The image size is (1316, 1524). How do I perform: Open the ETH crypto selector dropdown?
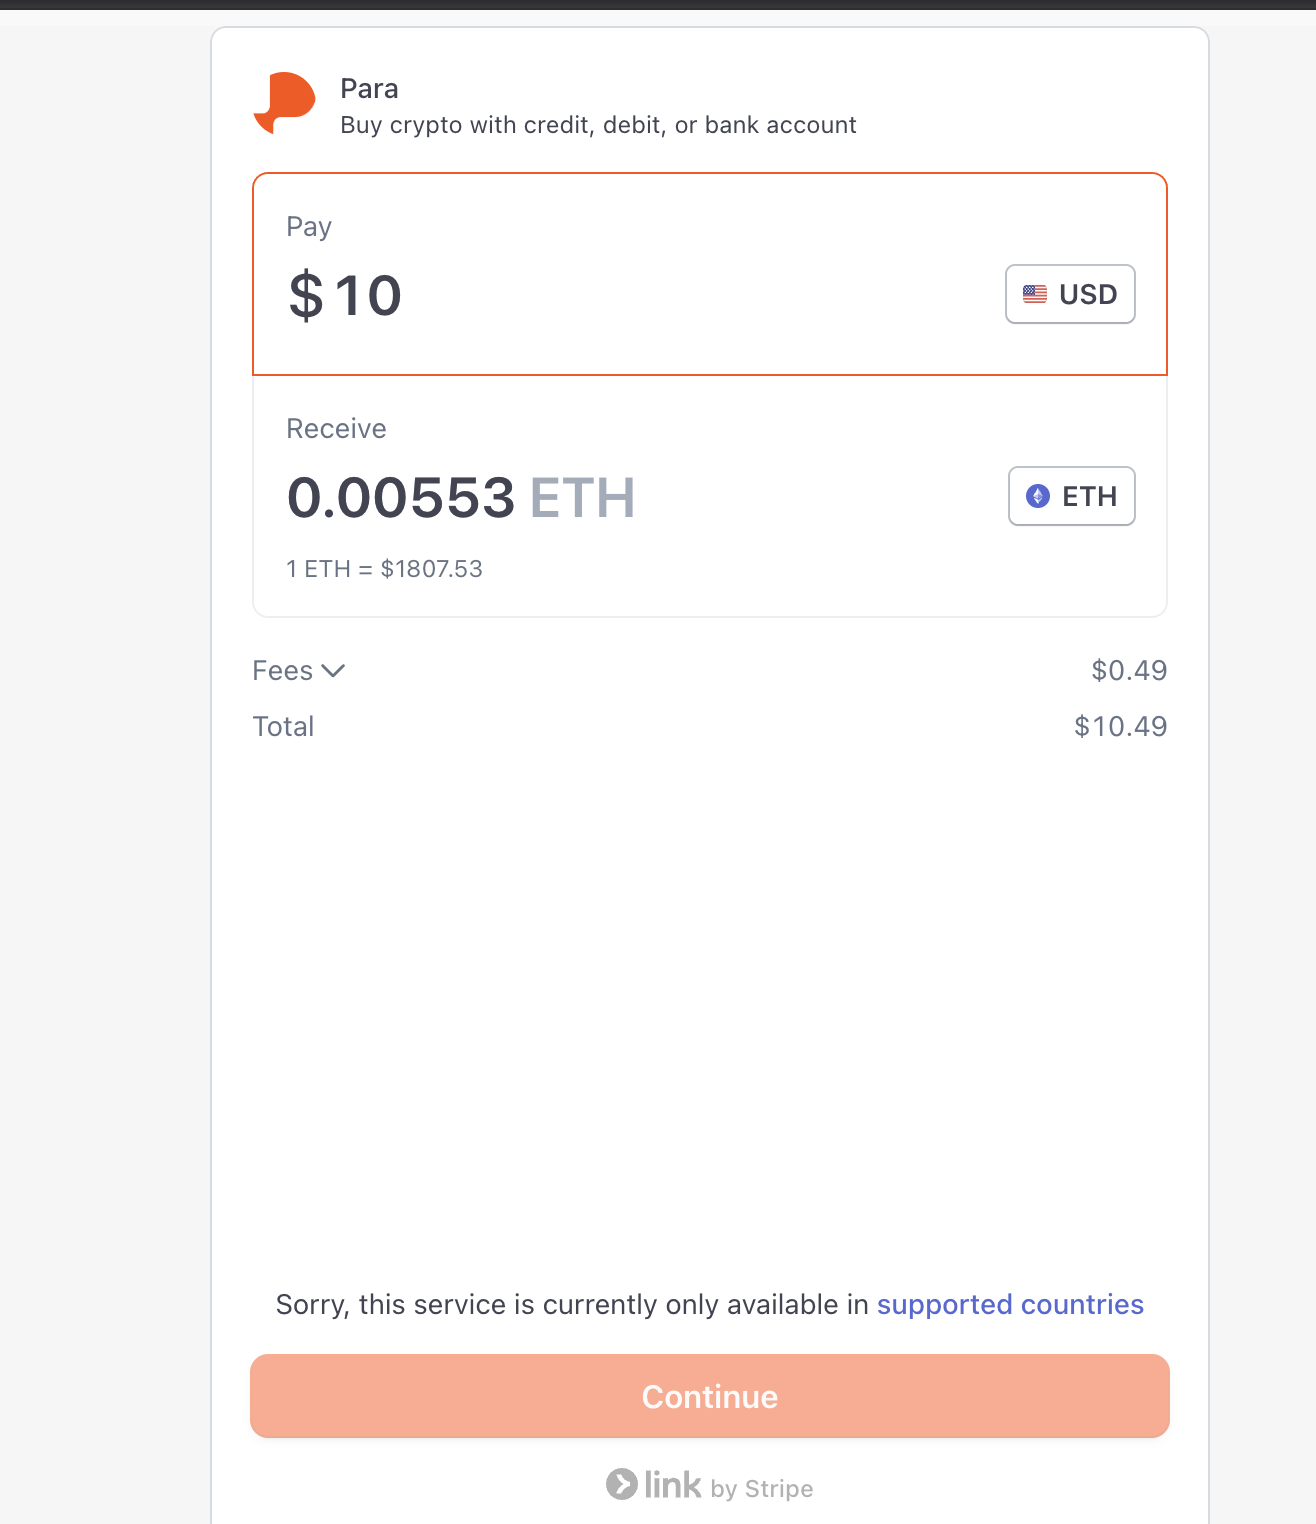coord(1071,496)
